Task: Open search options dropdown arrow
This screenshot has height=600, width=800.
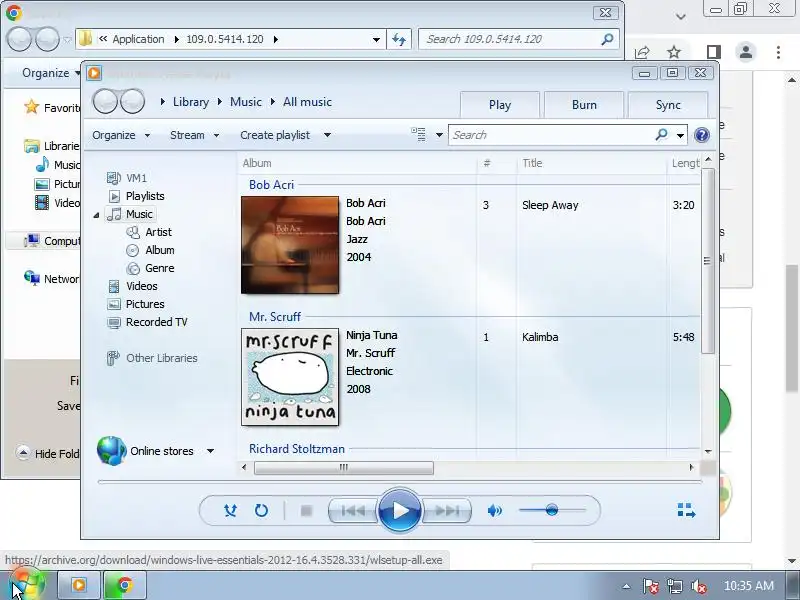Action: tap(681, 136)
